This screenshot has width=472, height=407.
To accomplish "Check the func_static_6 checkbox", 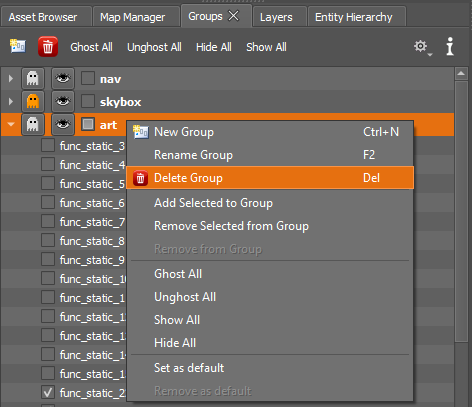I will pos(48,203).
